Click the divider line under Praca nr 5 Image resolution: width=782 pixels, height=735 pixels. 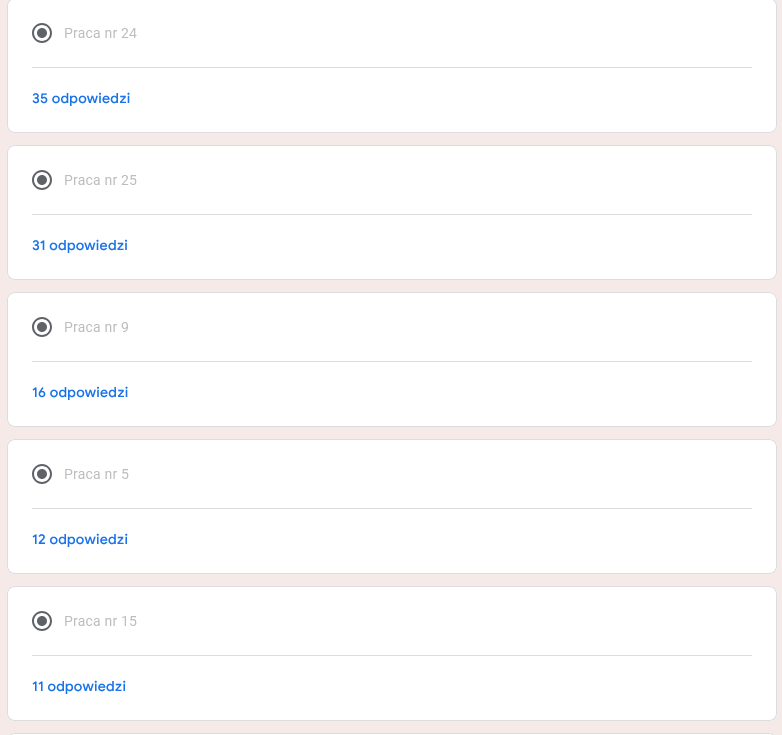(392, 508)
